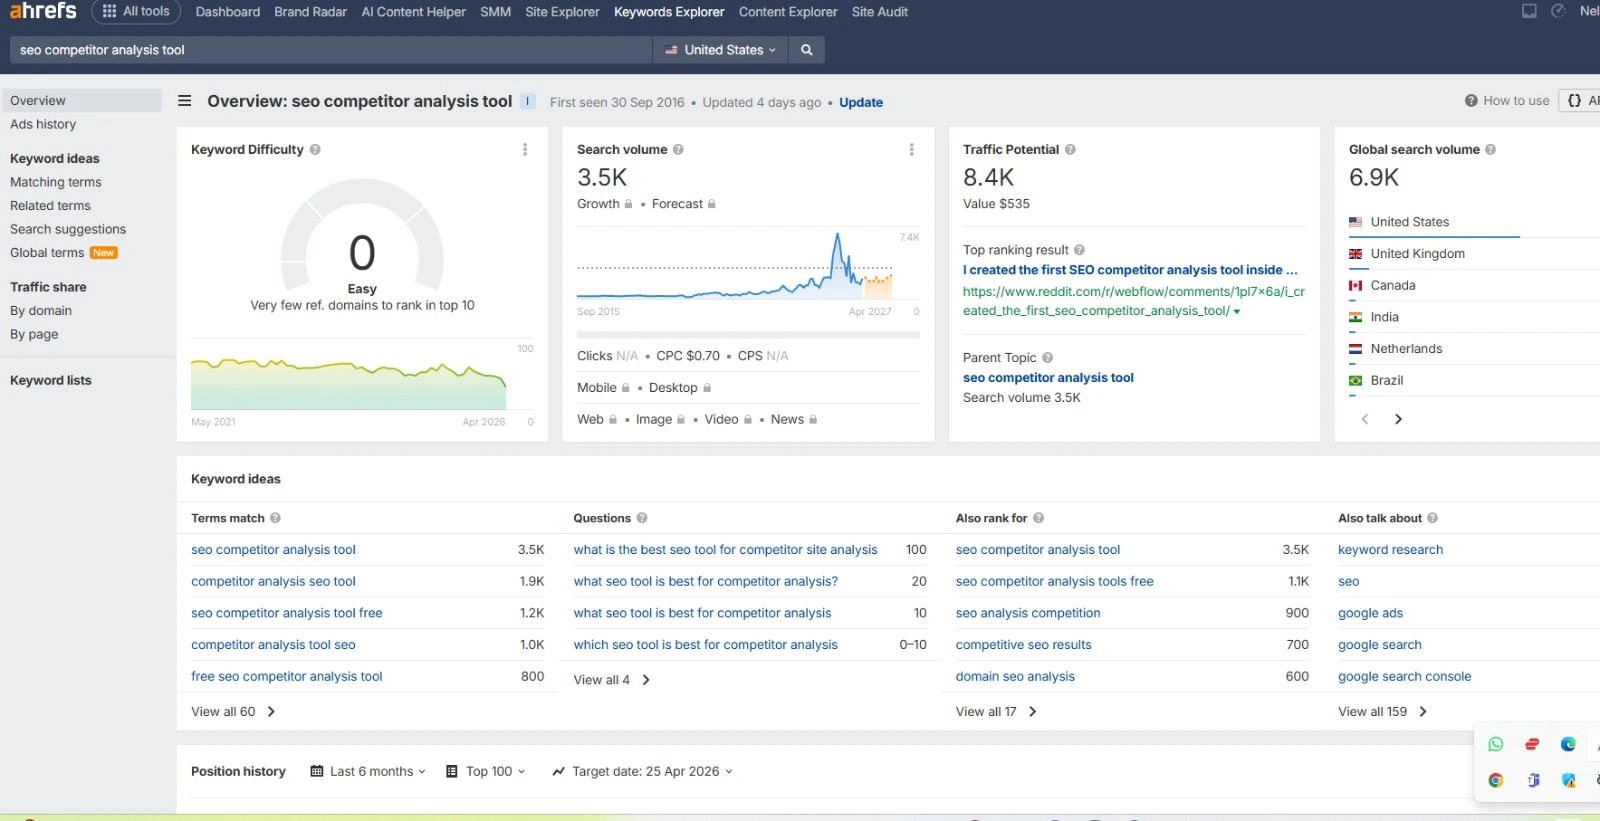The height and width of the screenshot is (821, 1600).
Task: Click the Ahrefs logo
Action: point(42,11)
